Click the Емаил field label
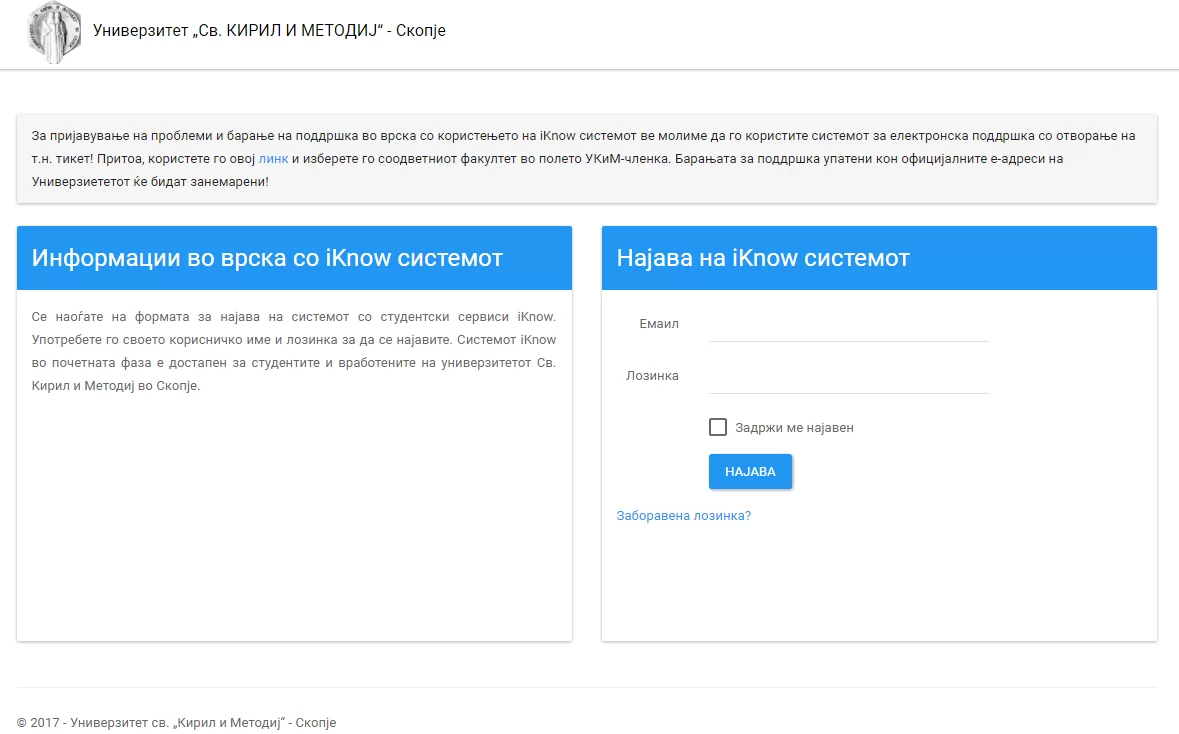 click(x=659, y=324)
